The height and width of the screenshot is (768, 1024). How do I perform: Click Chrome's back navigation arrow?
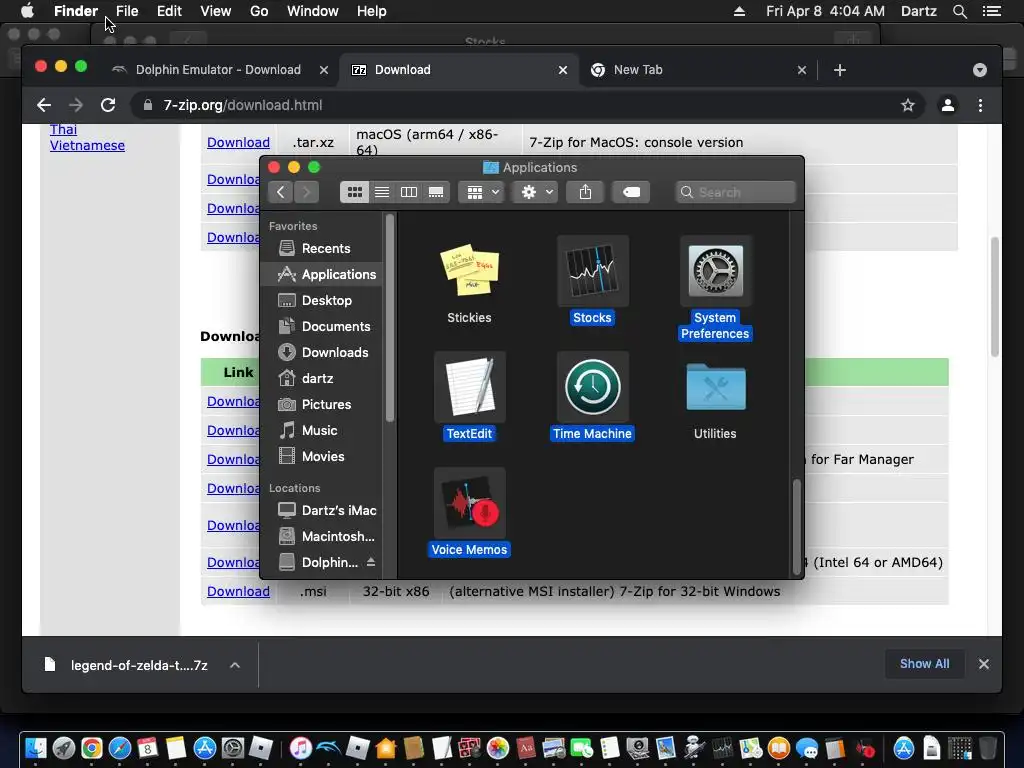point(44,105)
